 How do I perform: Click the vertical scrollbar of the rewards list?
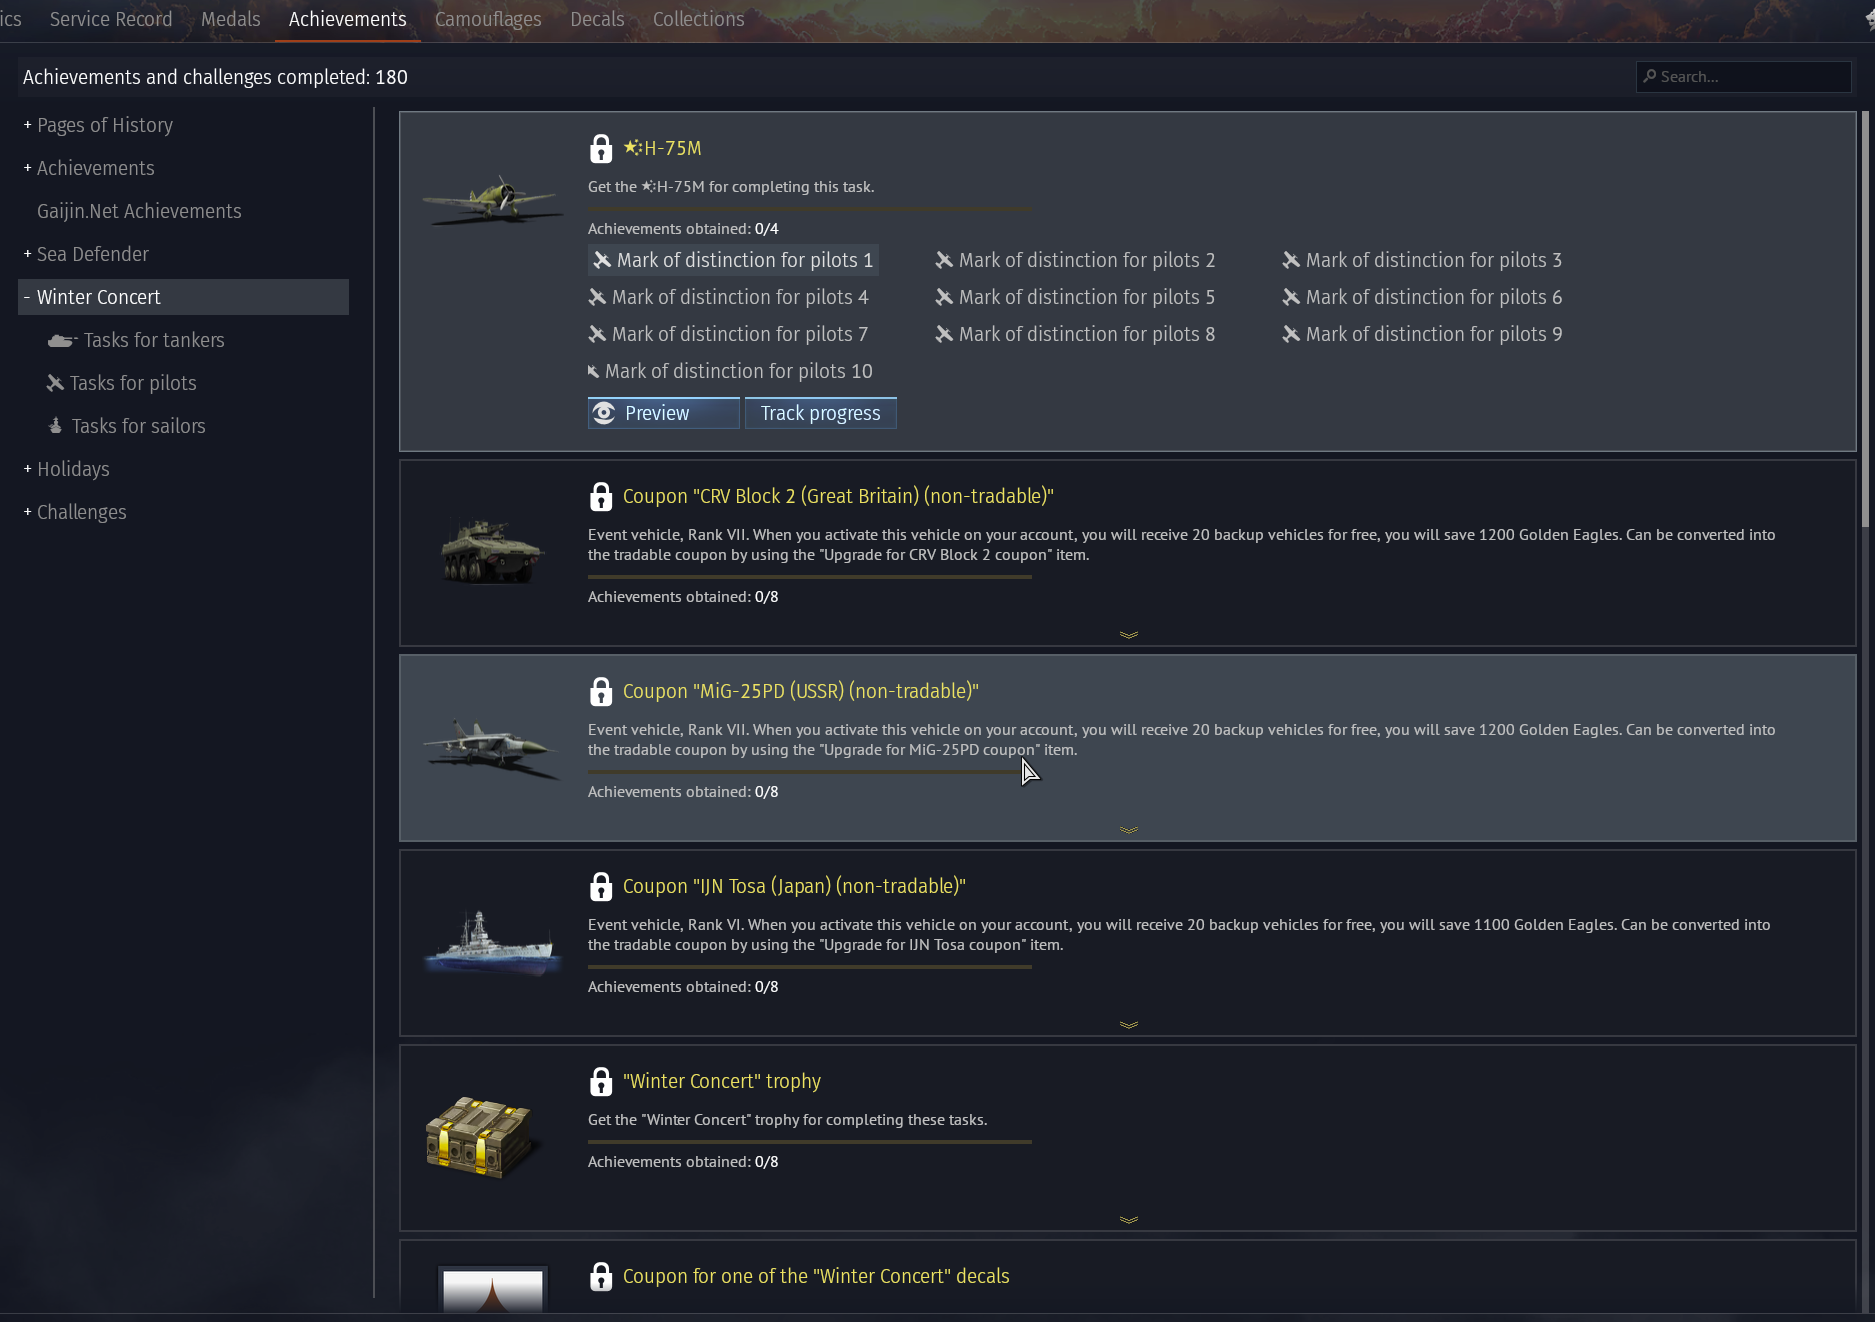[1865, 320]
